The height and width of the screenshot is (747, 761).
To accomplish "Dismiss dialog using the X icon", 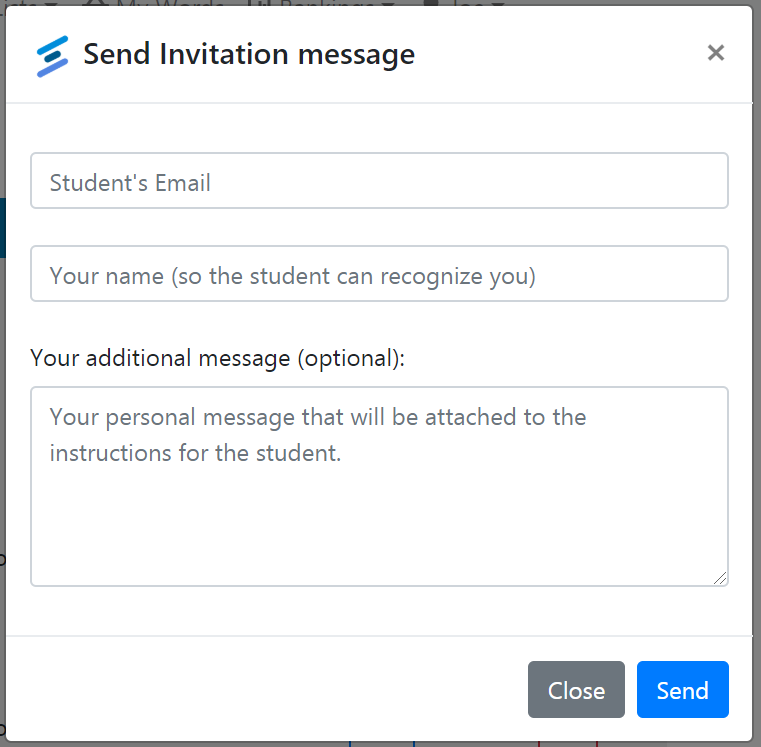I will coord(716,52).
